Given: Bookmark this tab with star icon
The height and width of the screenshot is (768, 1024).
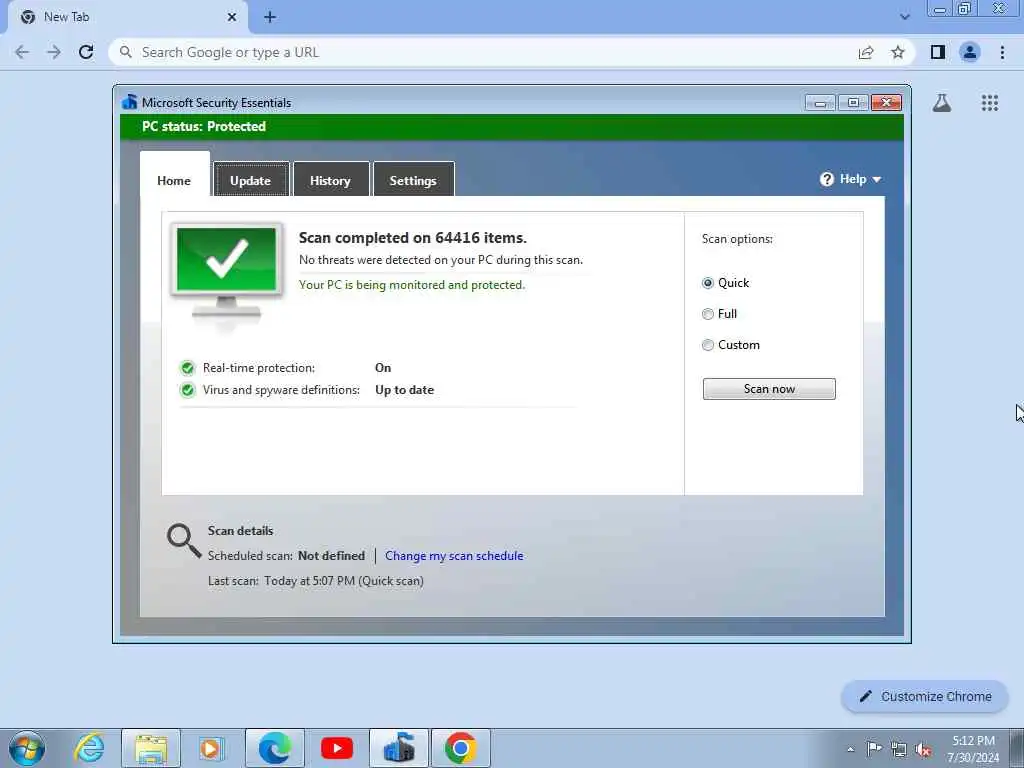Looking at the screenshot, I should (x=898, y=52).
